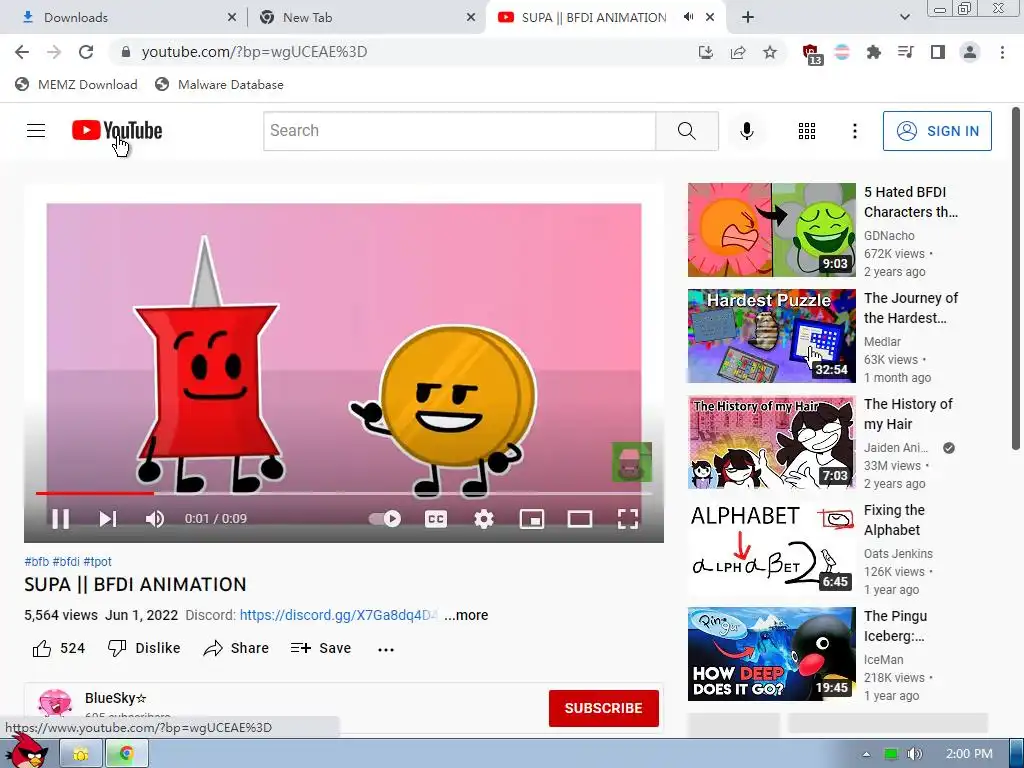Show hidden system tray icons
This screenshot has height=768, width=1024.
click(867, 754)
